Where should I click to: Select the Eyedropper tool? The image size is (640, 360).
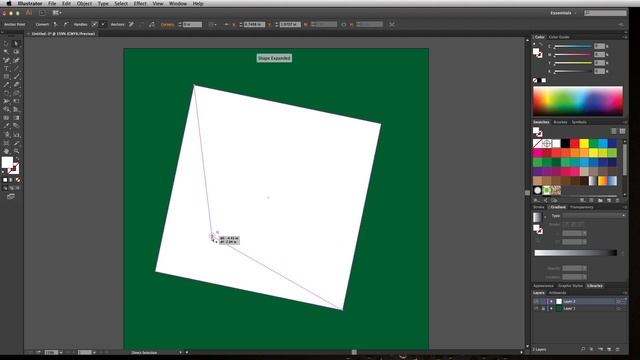pos(7,126)
